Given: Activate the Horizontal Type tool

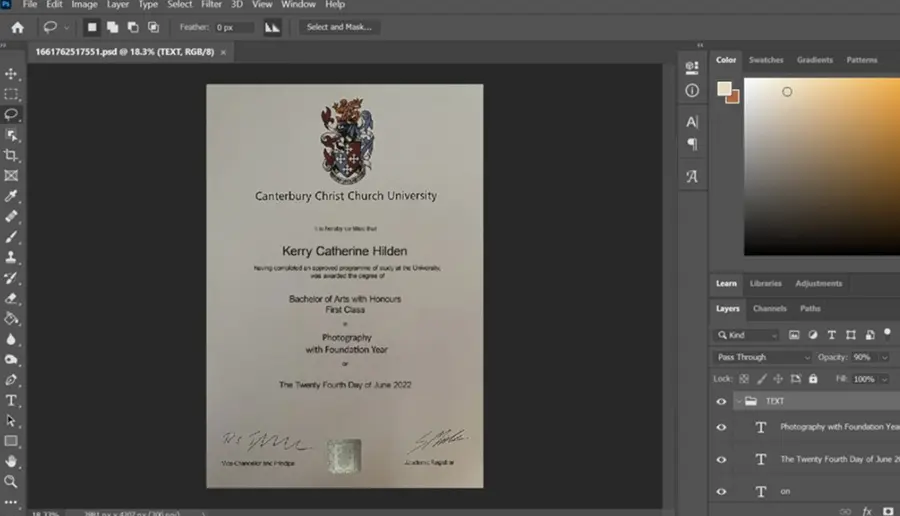Looking at the screenshot, I should point(11,400).
